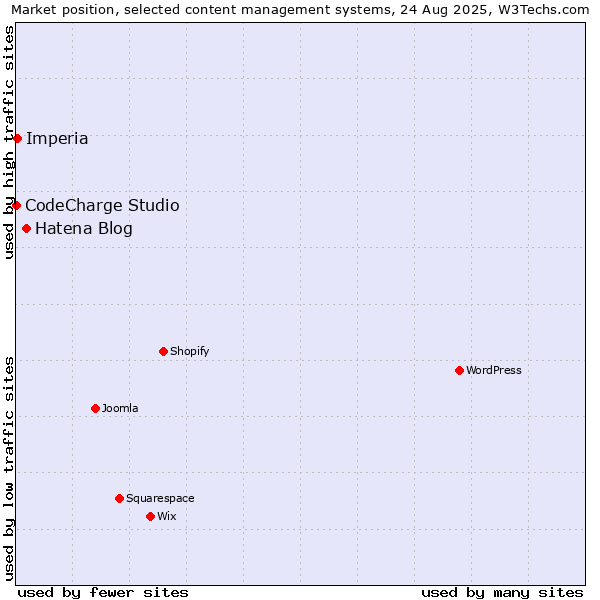
Task: Select the Wix label
Action: [166, 516]
